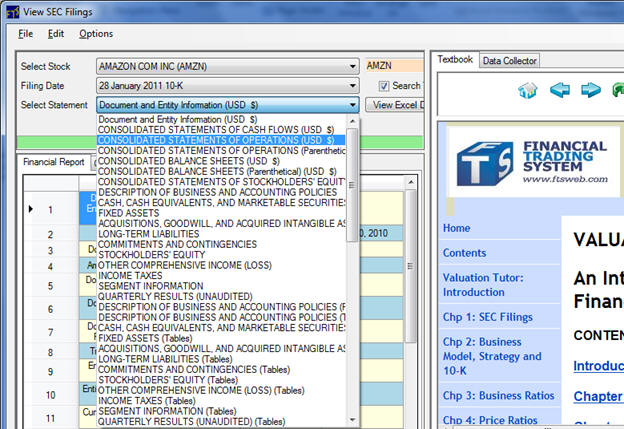Click the Financial Report grid scrollbar thumb
The height and width of the screenshot is (429, 624).
[x=411, y=266]
